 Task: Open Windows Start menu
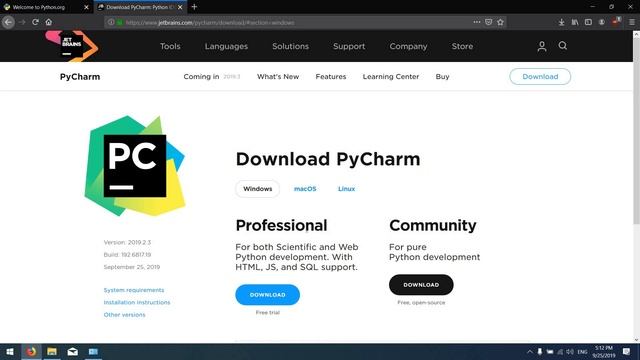coord(10,352)
